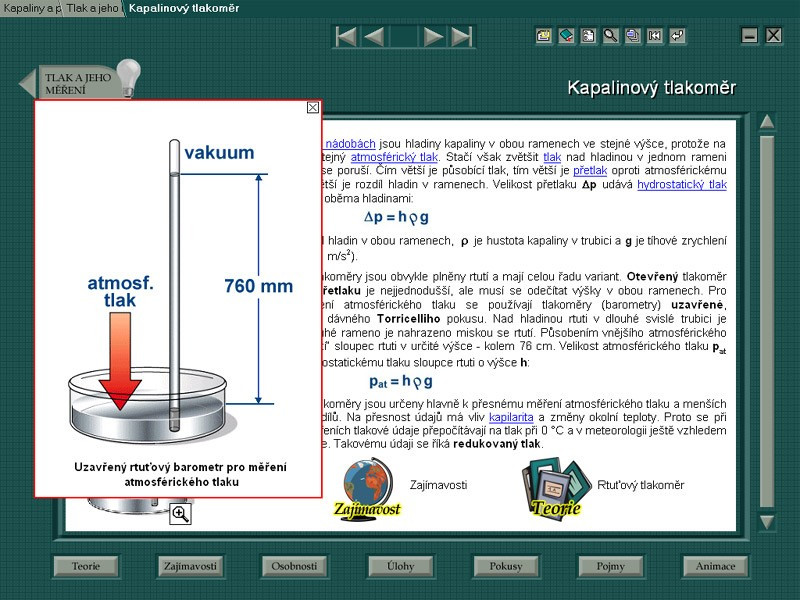
Task: Click the Teorie books icon
Action: [x=555, y=489]
